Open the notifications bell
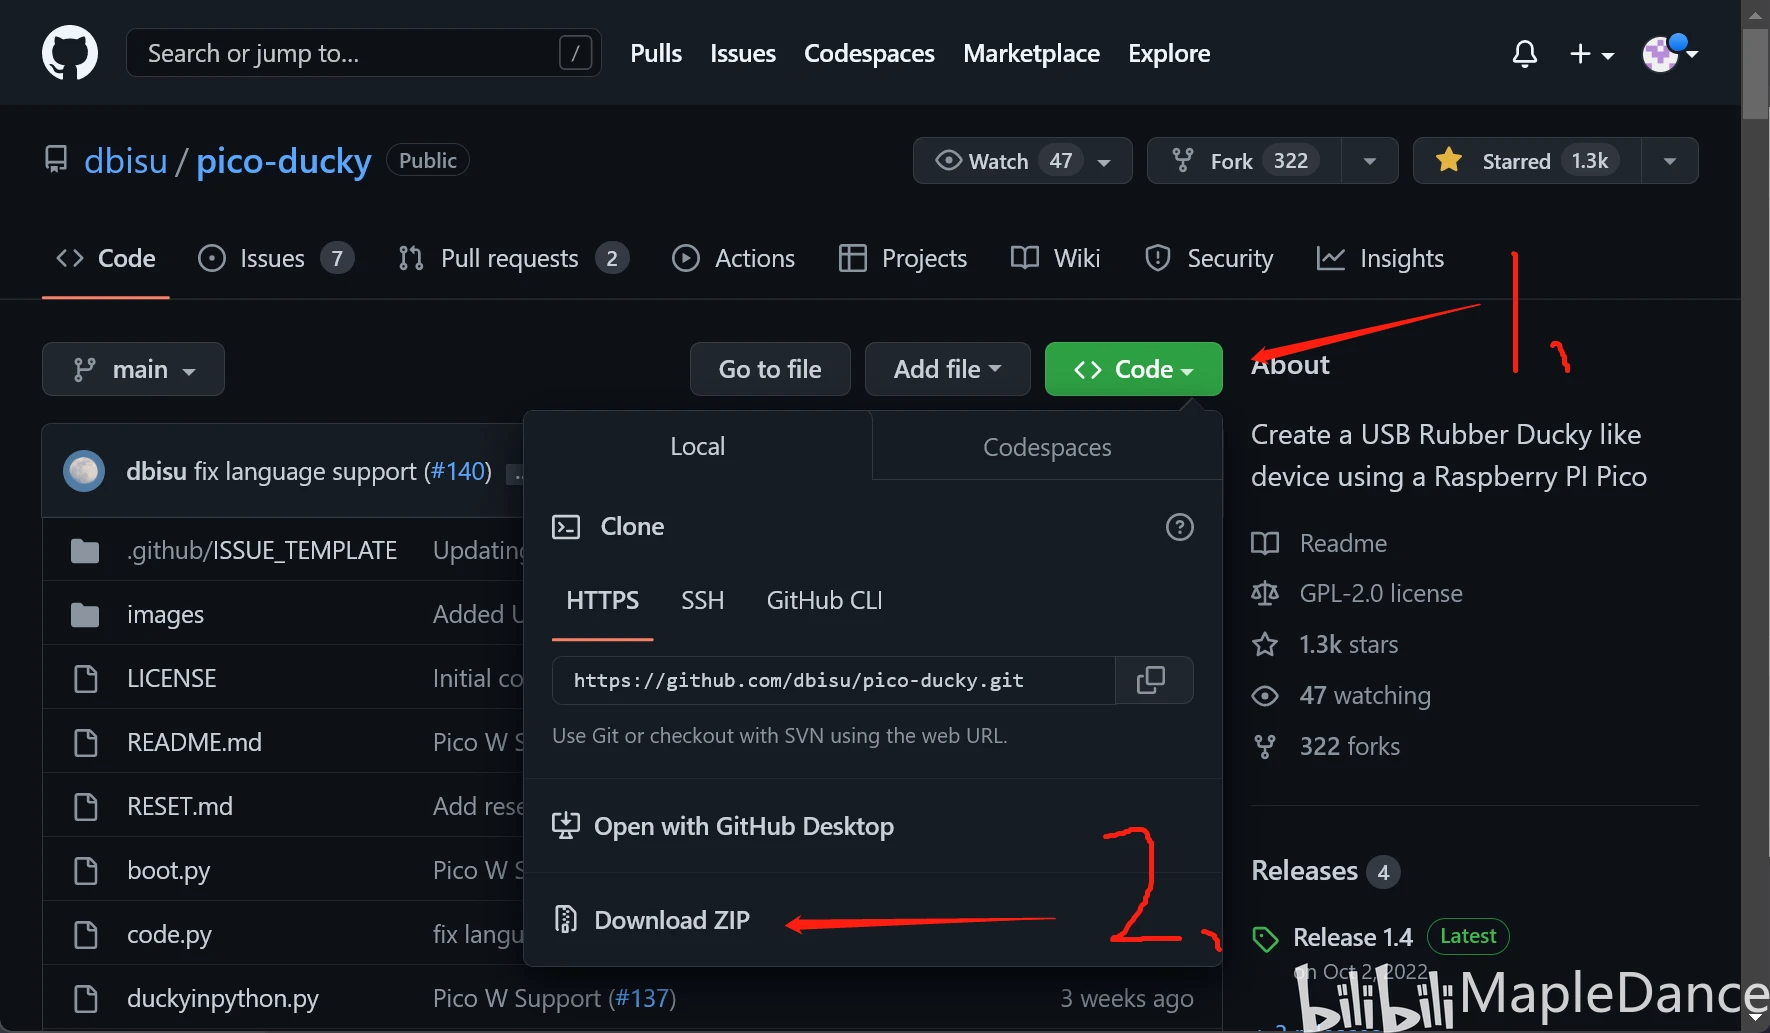 click(1524, 53)
